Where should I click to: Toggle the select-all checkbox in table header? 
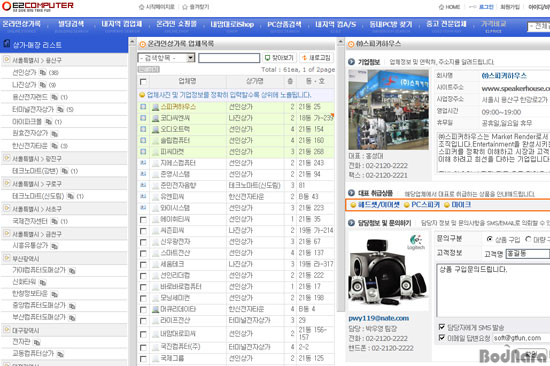143,82
